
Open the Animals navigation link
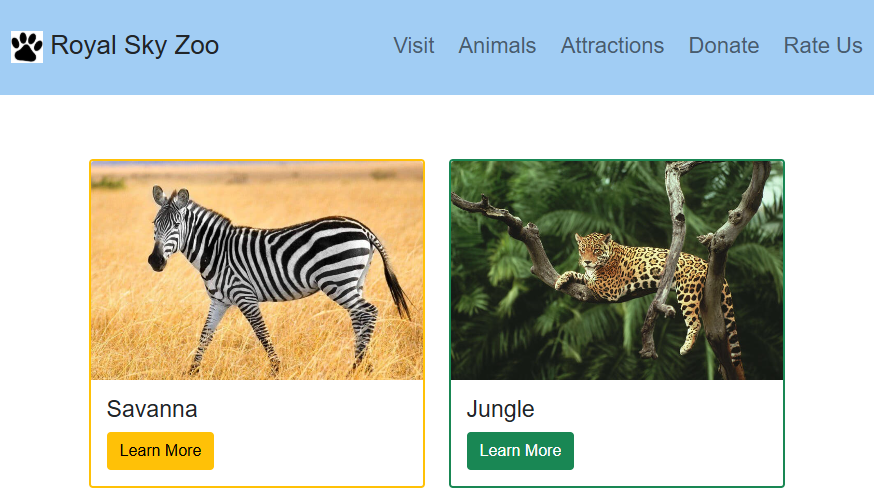pos(497,46)
